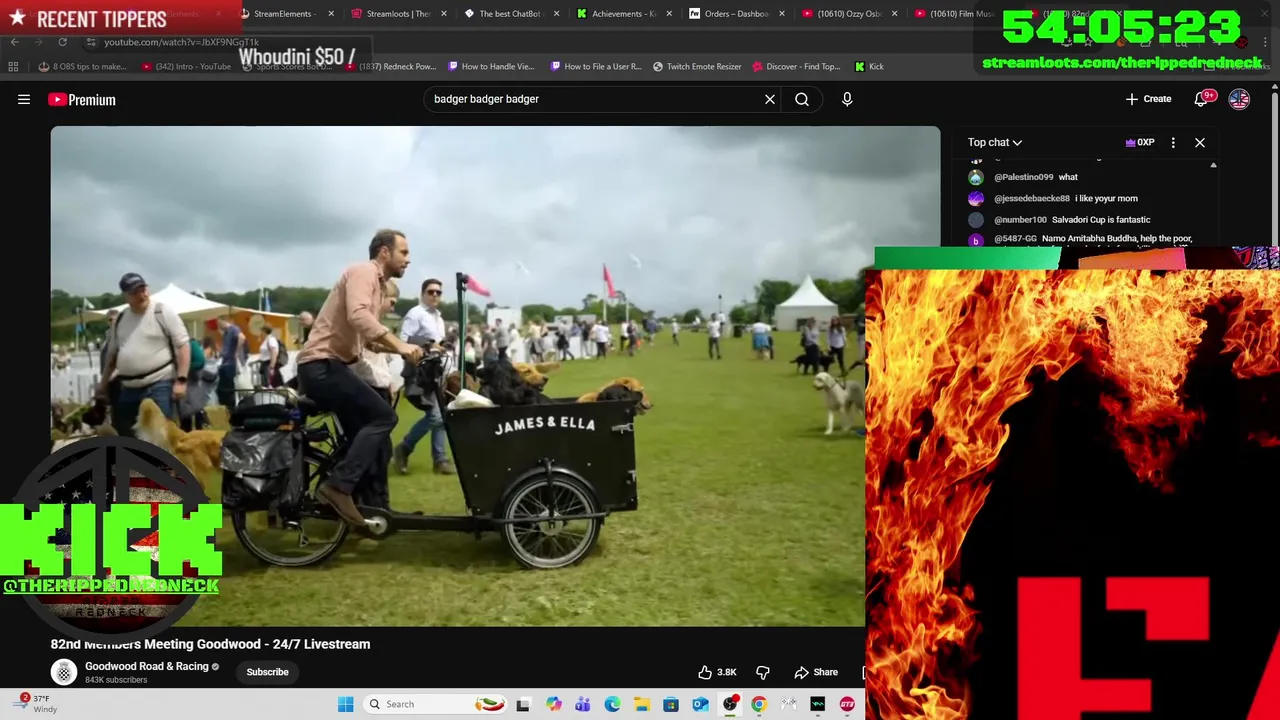Open the Windows Start menu
Viewport: 1280px width, 720px height.
click(x=345, y=704)
